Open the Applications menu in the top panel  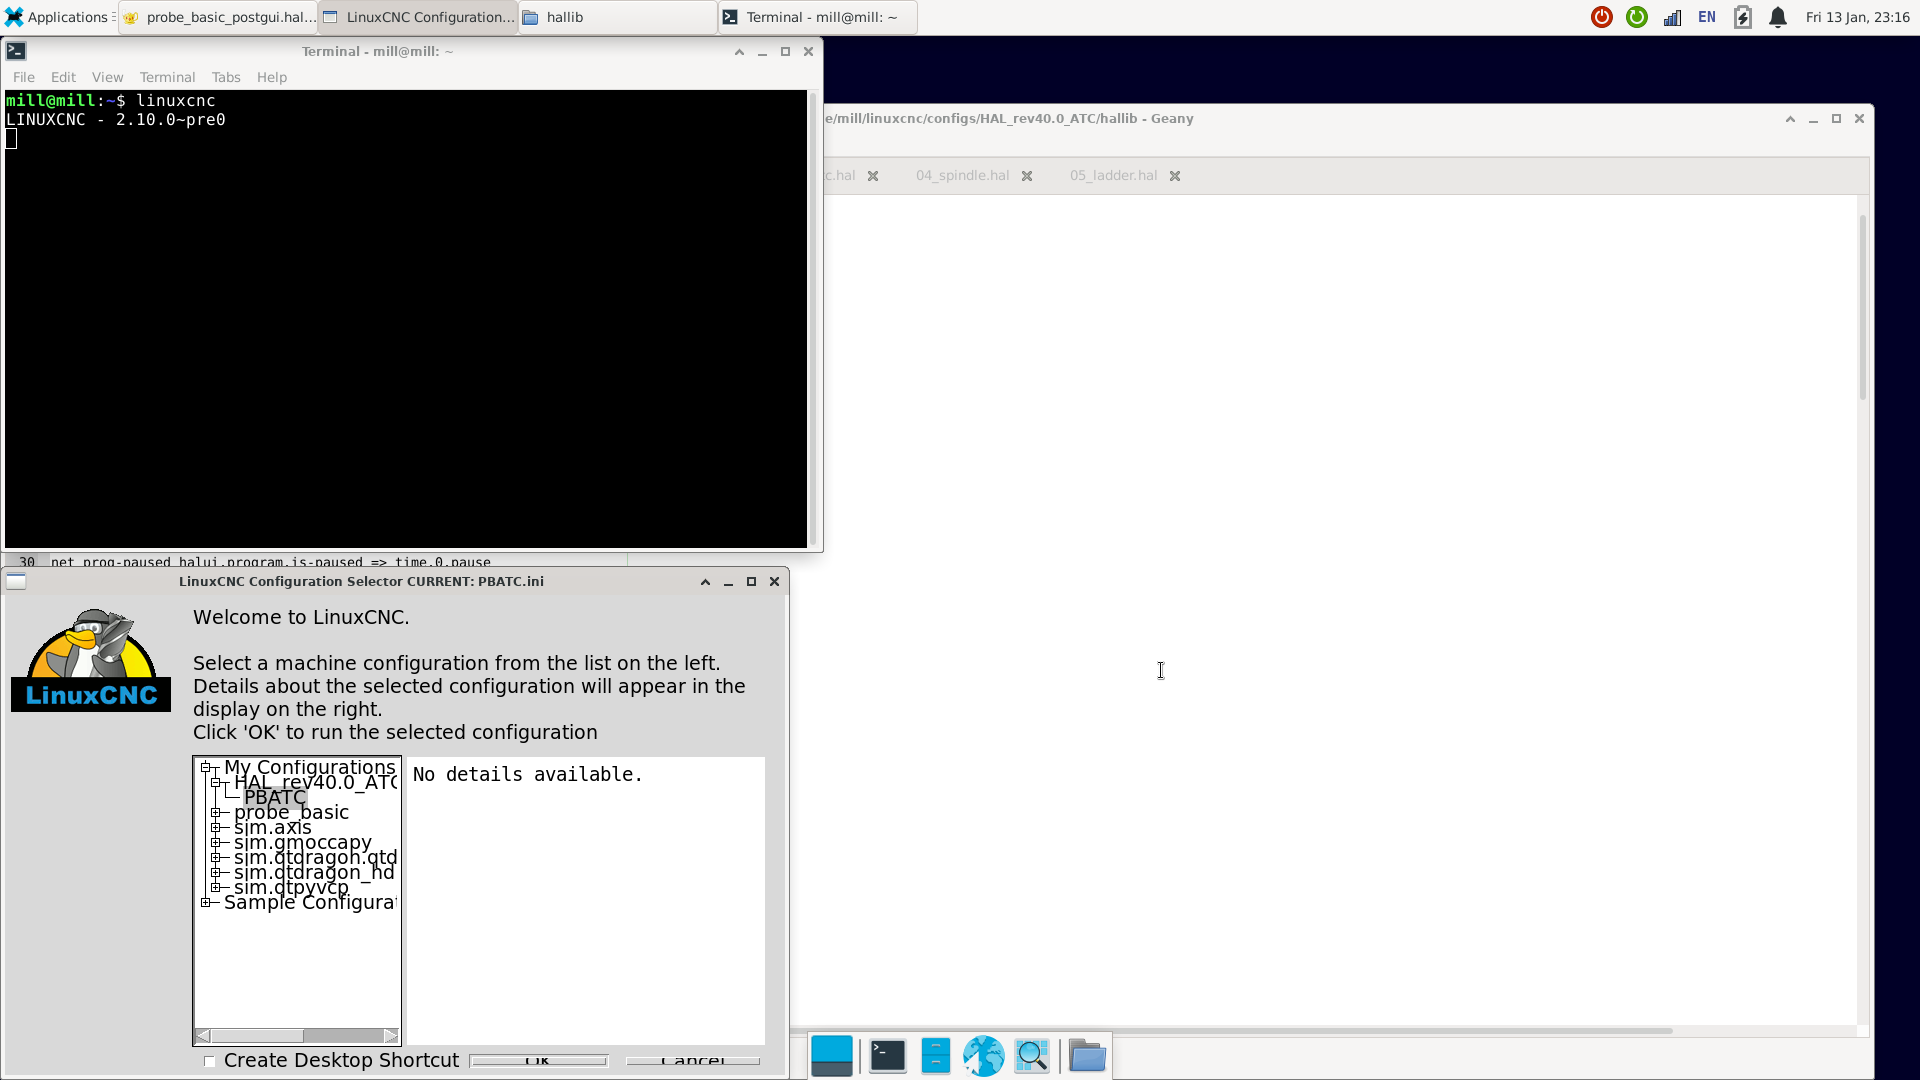(57, 17)
